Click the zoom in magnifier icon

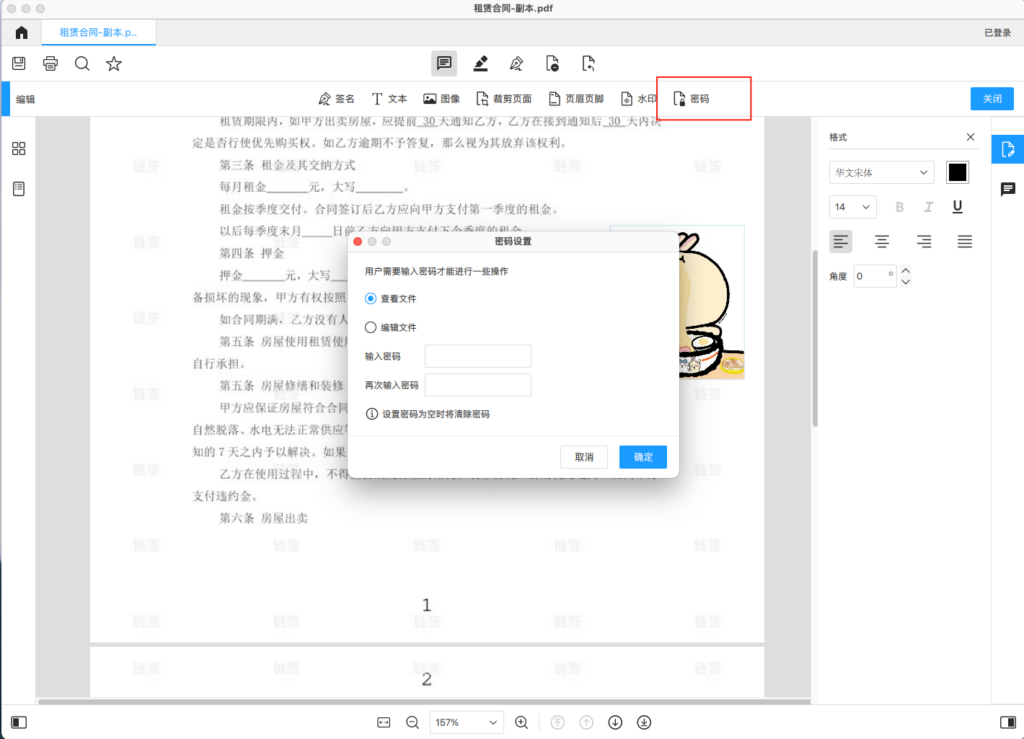[521, 722]
